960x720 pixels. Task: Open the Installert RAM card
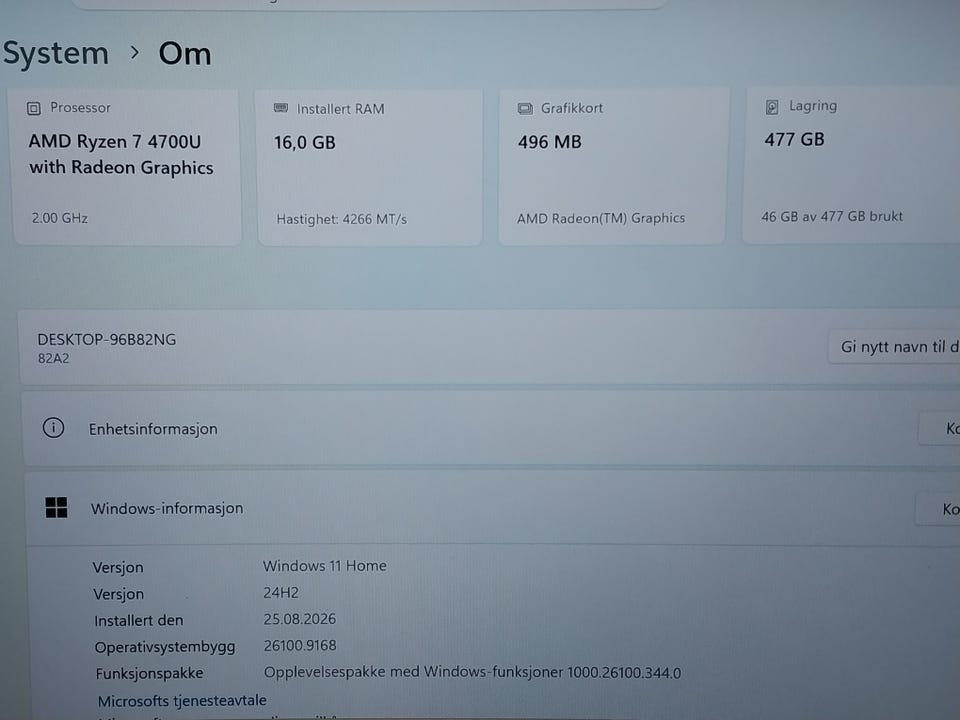(369, 167)
